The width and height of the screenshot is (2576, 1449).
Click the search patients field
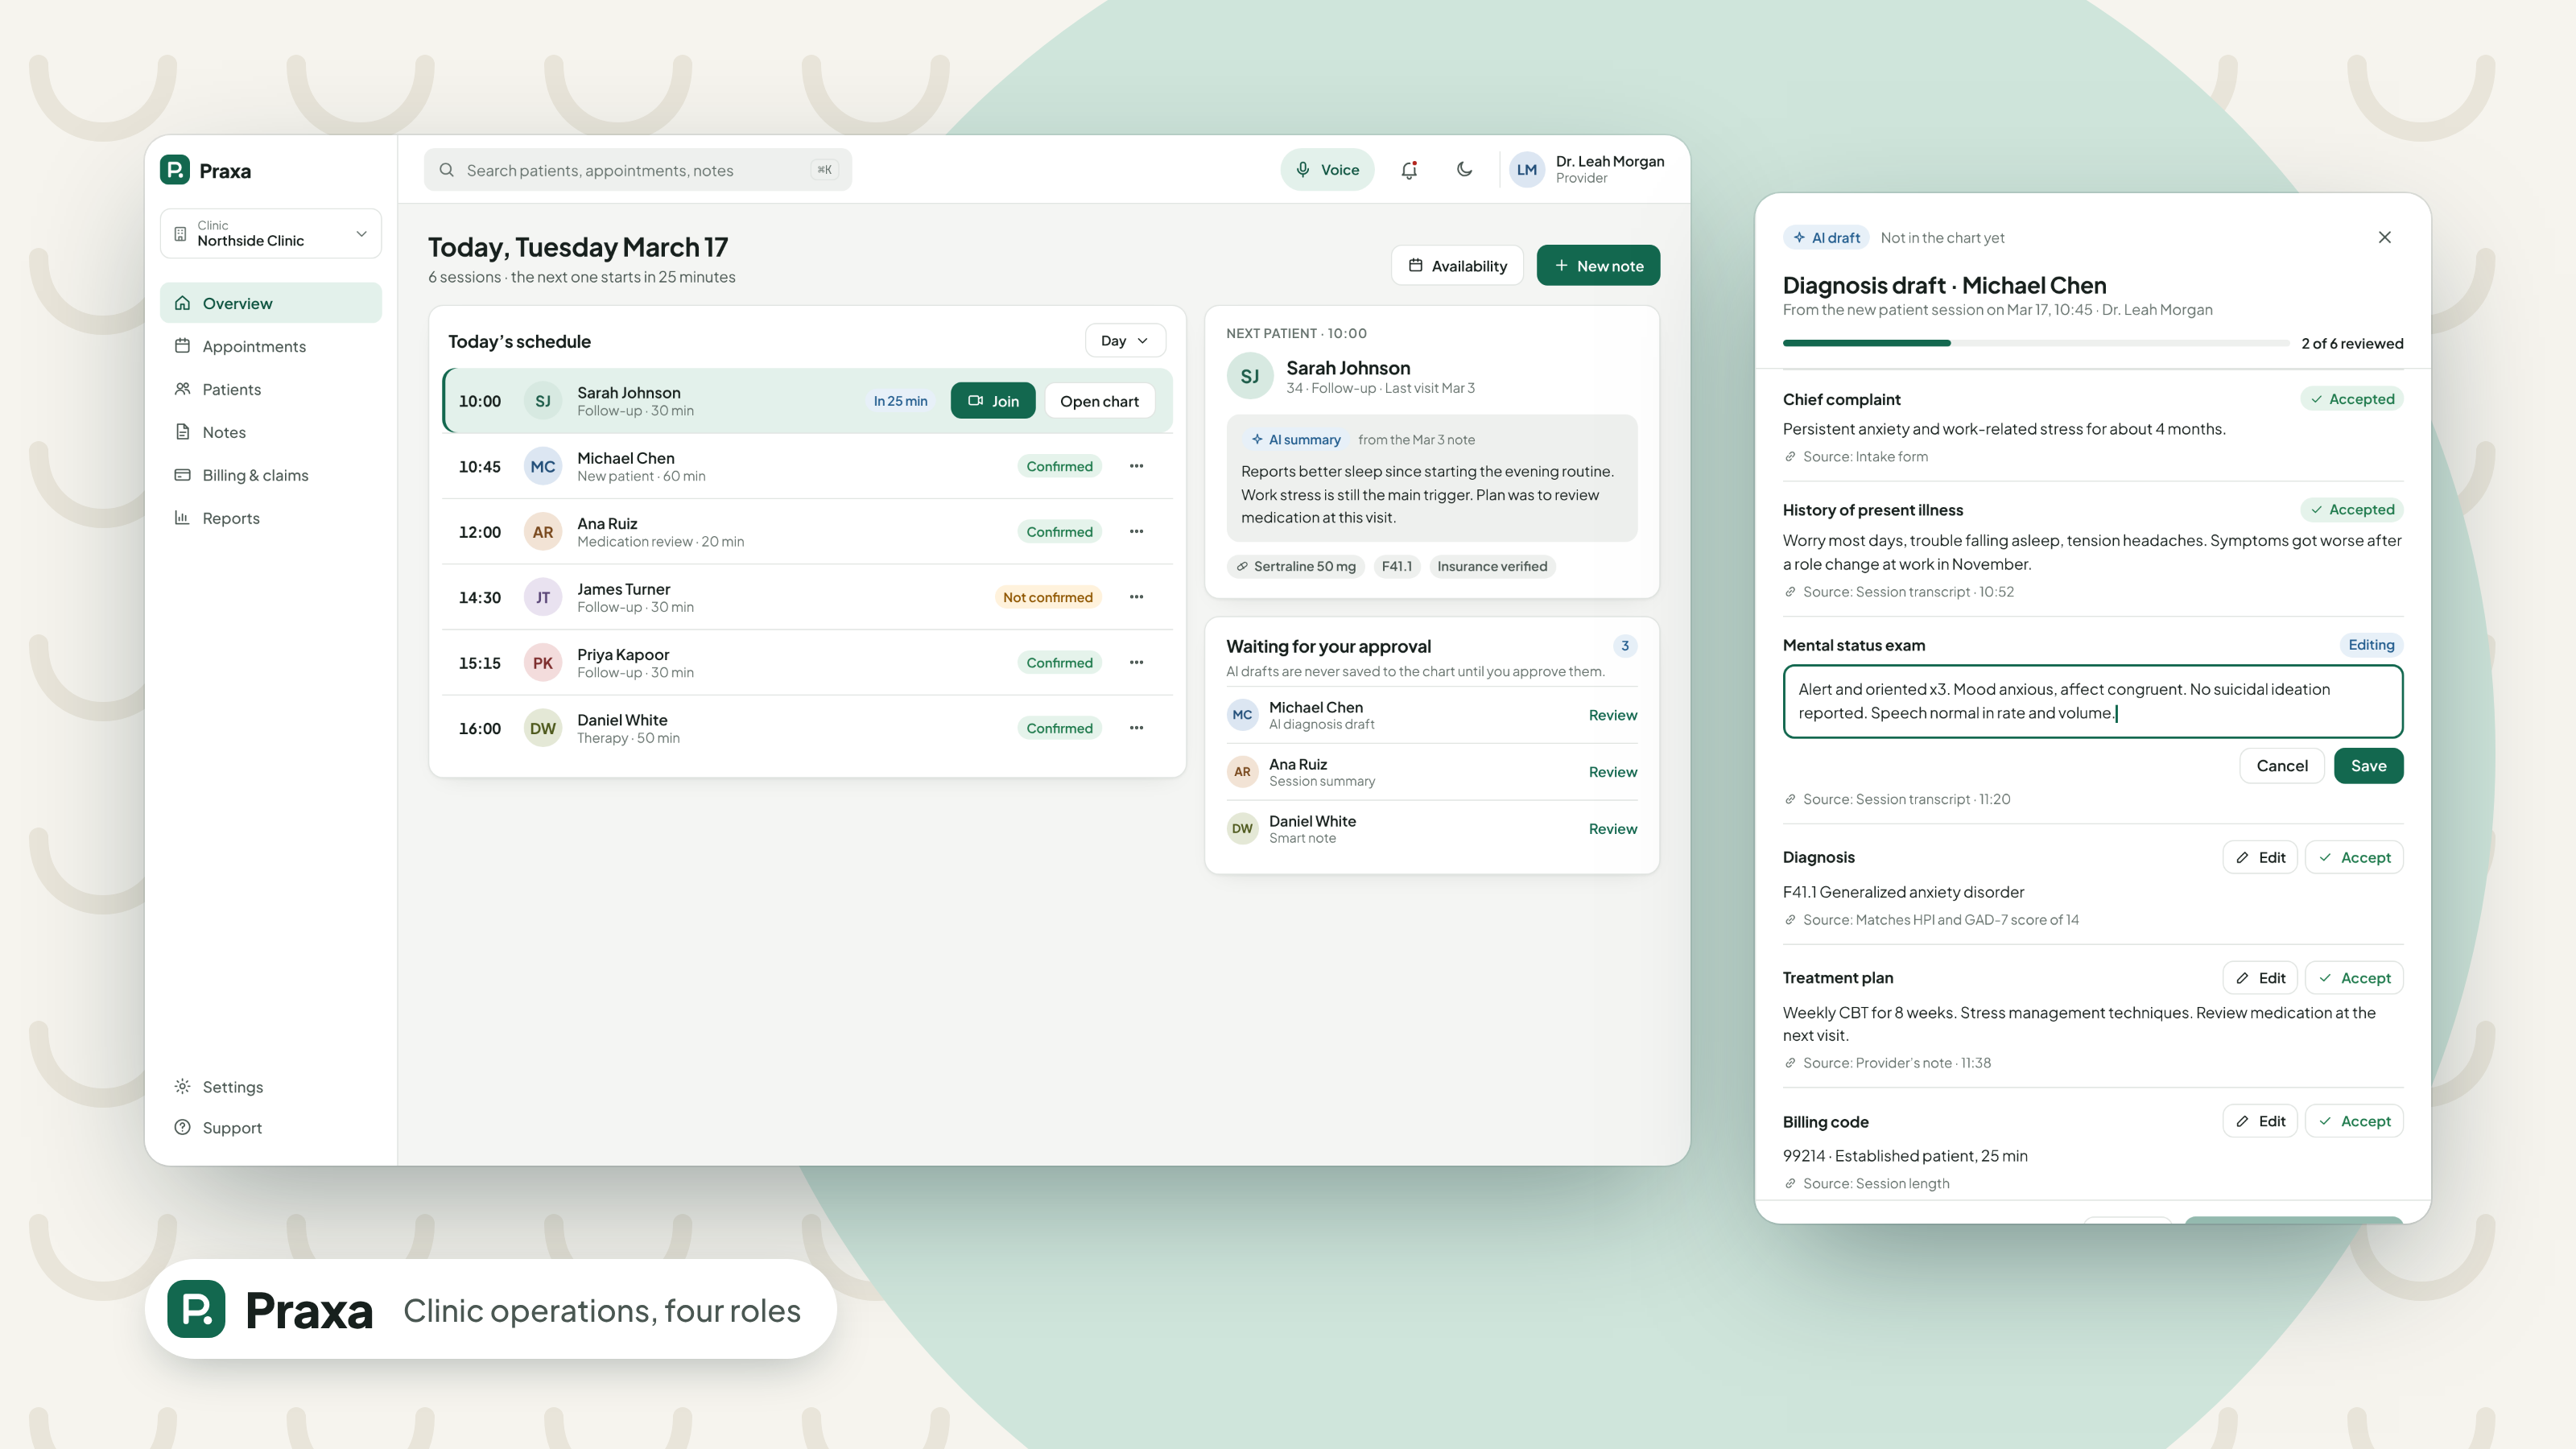[x=638, y=170]
